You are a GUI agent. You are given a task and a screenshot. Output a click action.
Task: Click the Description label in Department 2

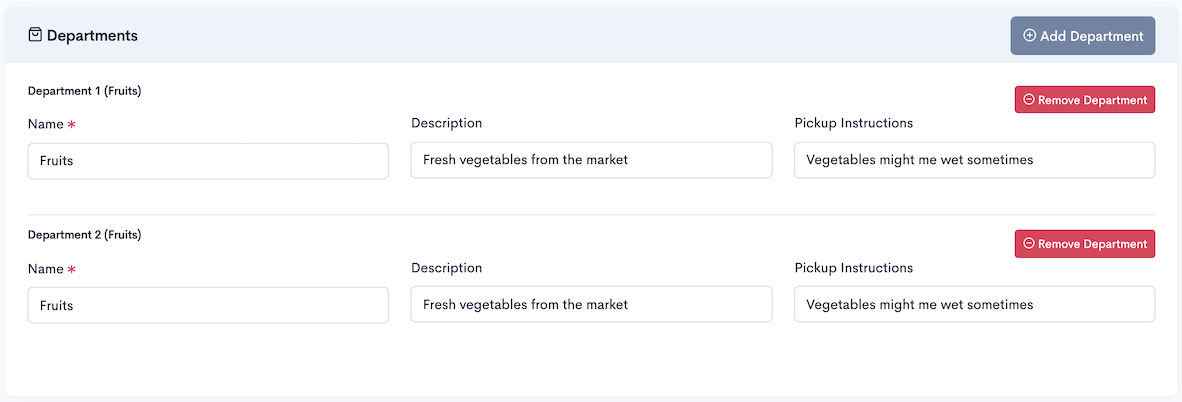446,268
